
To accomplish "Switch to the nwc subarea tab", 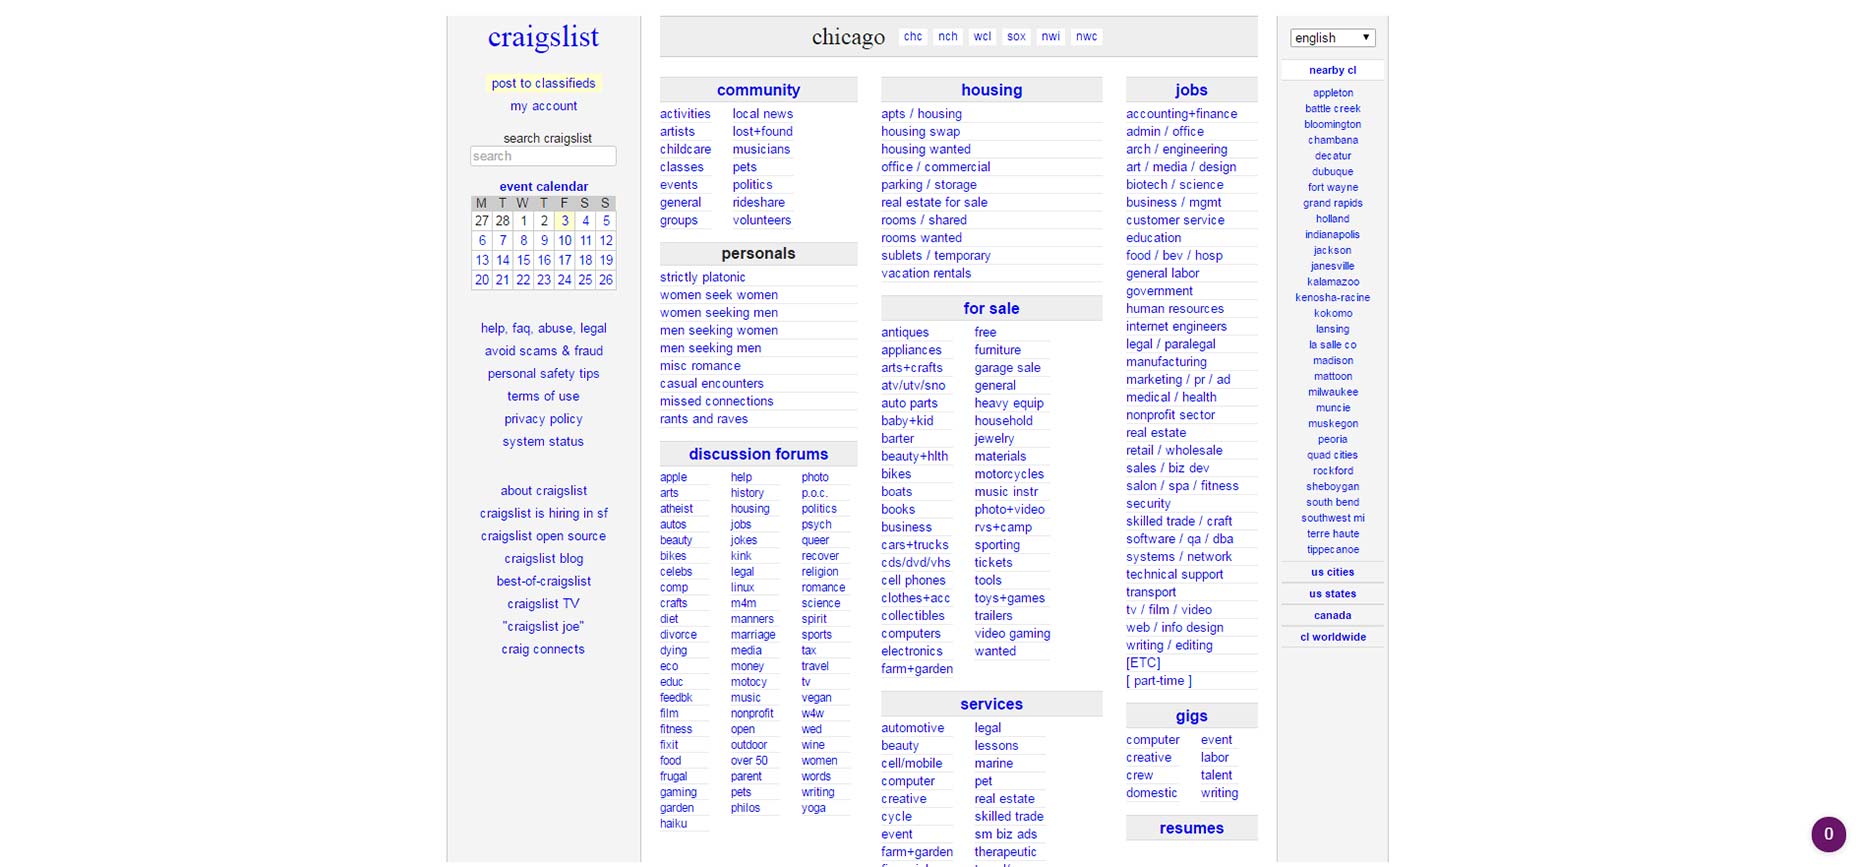I will pyautogui.click(x=1086, y=36).
